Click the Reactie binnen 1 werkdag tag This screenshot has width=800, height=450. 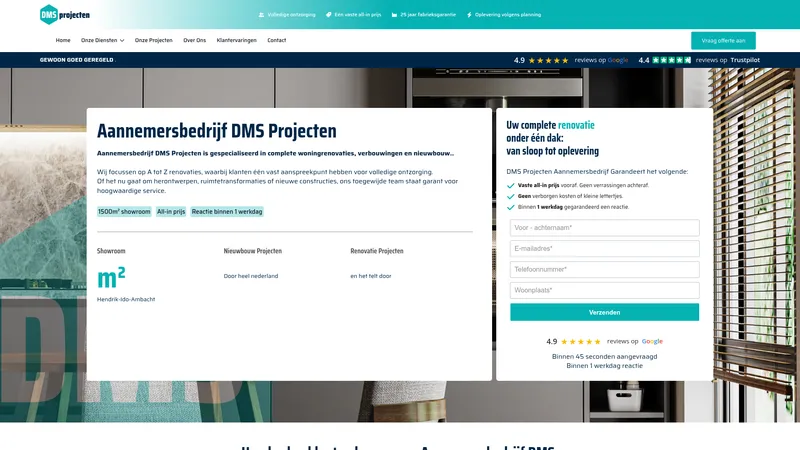click(227, 212)
